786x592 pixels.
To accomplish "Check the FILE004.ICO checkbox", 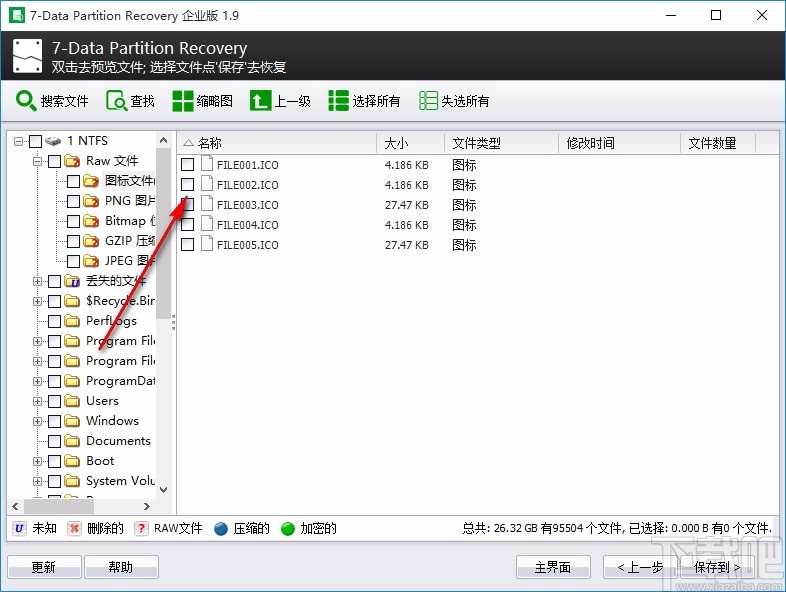I will 187,225.
